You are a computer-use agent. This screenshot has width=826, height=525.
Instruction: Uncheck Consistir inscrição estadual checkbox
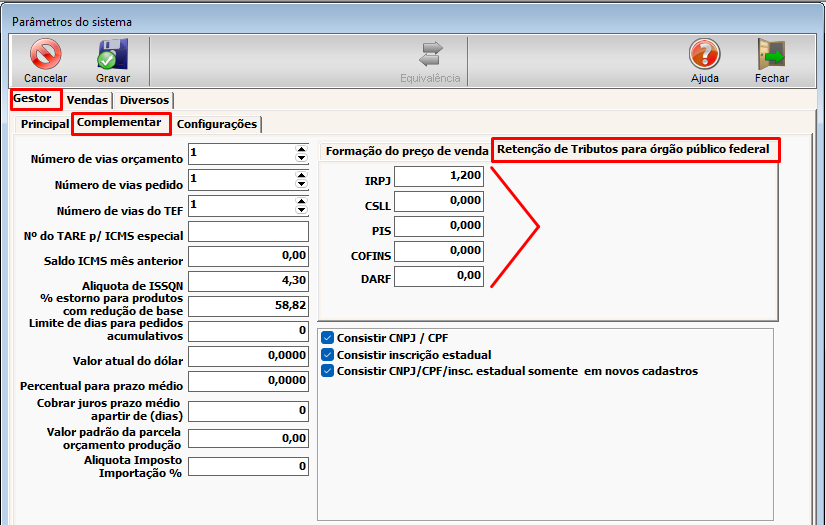pyautogui.click(x=328, y=354)
